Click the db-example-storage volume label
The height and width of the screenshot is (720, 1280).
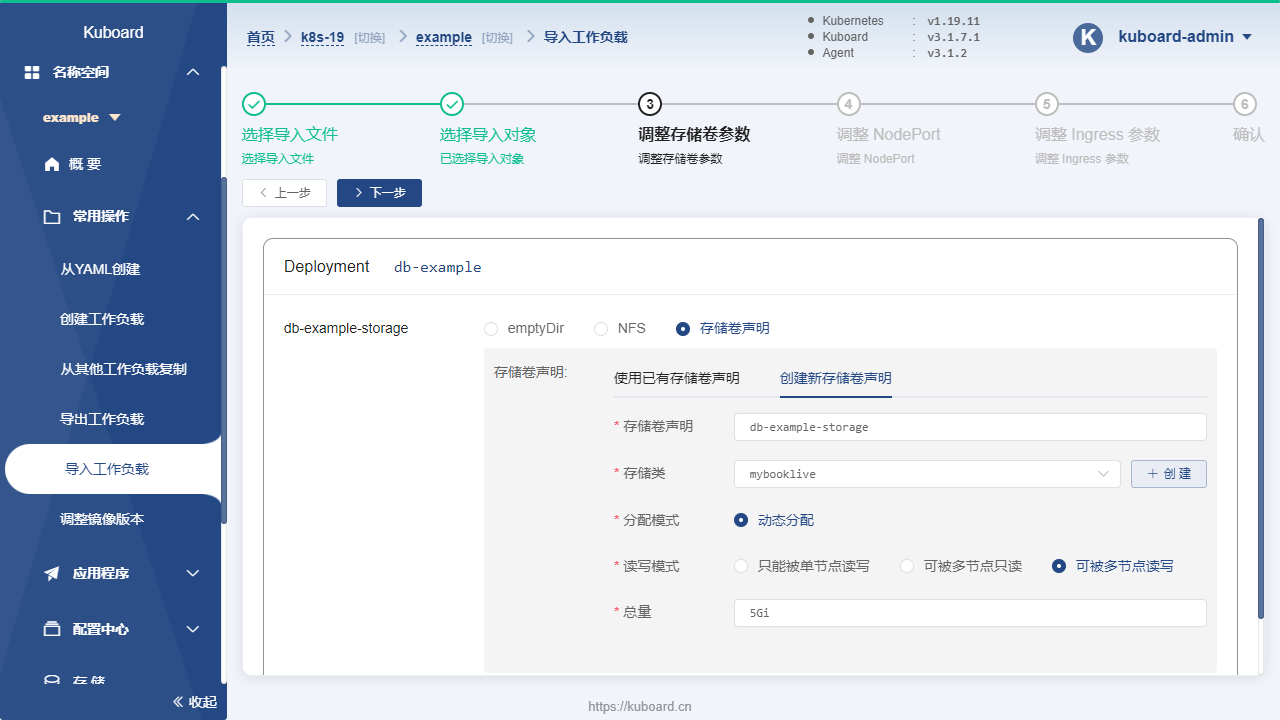click(346, 328)
